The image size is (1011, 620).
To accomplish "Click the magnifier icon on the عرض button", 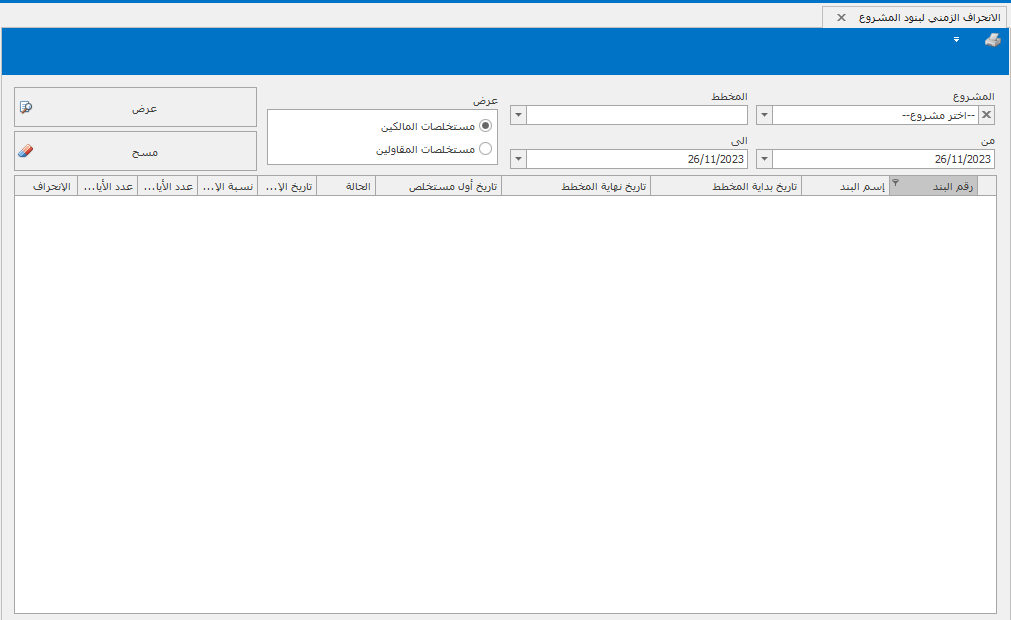I will pos(27,108).
